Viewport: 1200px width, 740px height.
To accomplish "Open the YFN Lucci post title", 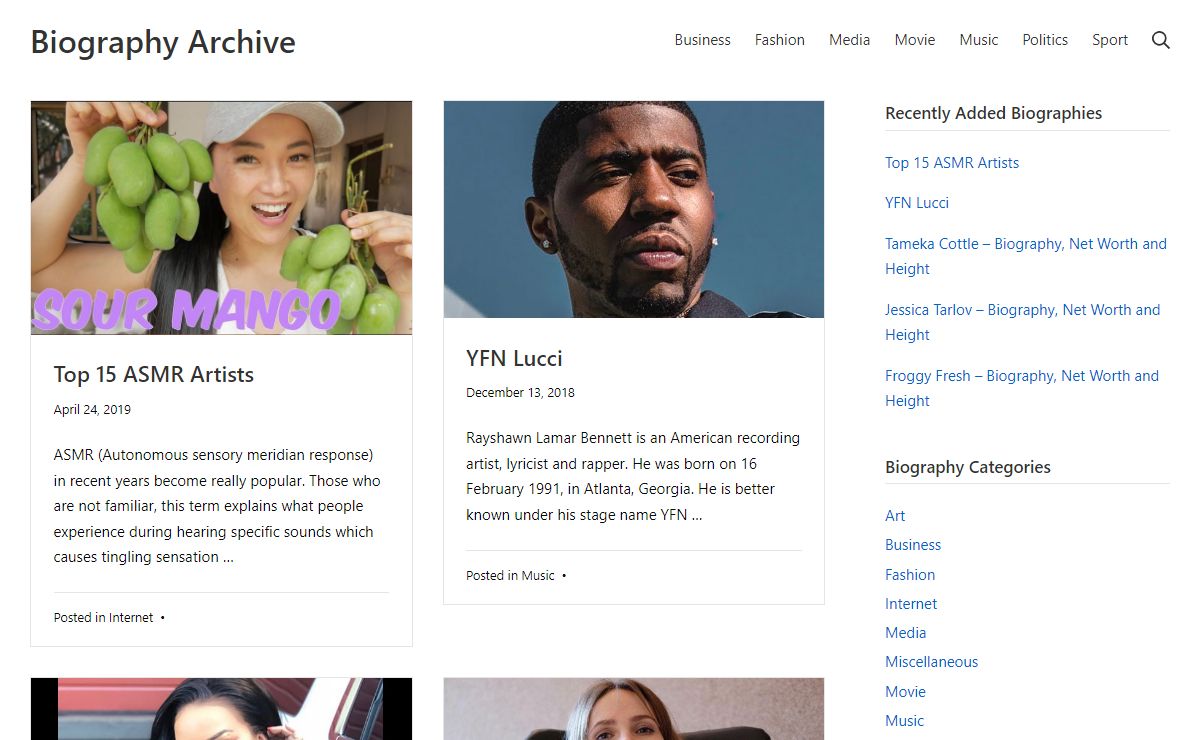I will pyautogui.click(x=514, y=358).
